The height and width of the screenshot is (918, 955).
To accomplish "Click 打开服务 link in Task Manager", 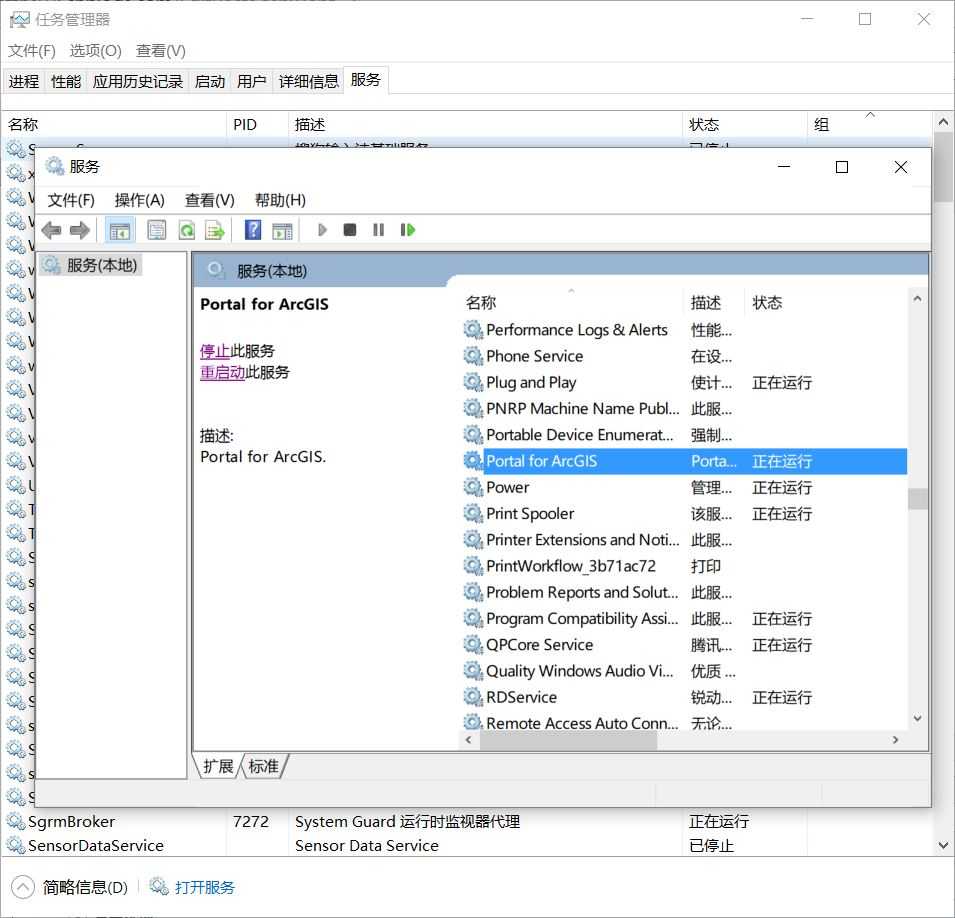I will tap(205, 887).
